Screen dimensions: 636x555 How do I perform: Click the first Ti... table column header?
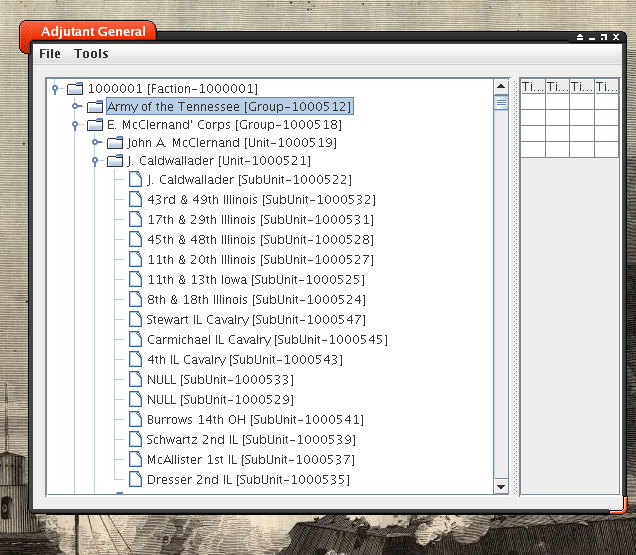(x=532, y=87)
